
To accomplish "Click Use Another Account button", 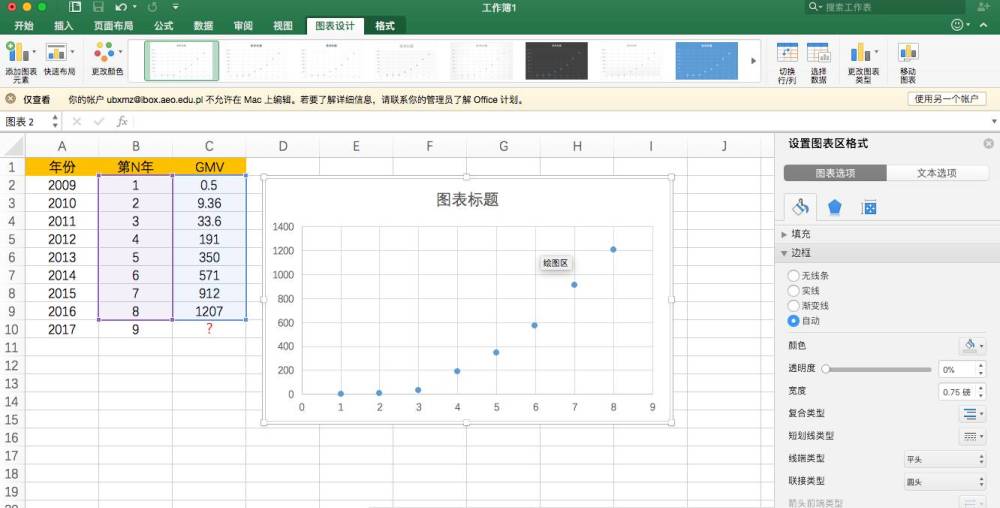I will pos(946,99).
